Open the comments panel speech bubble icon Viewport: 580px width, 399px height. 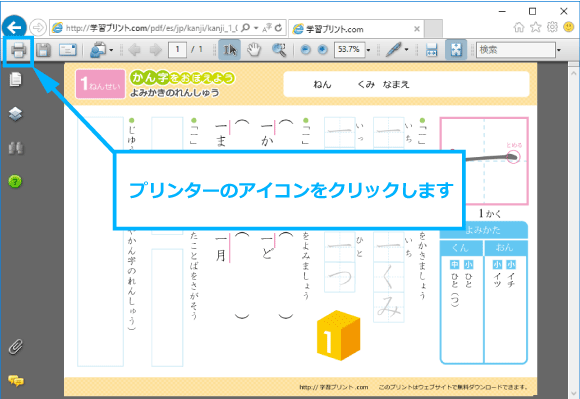click(16, 381)
